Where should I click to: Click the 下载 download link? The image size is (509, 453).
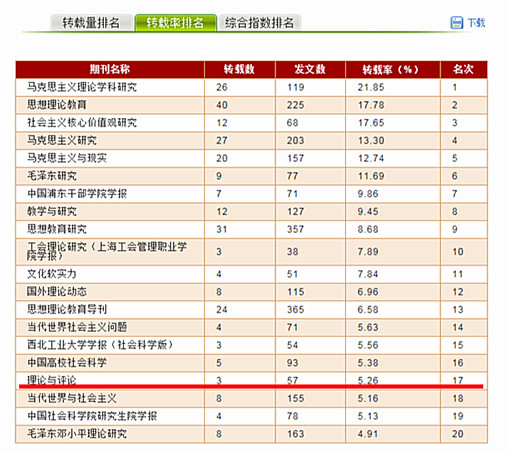476,23
